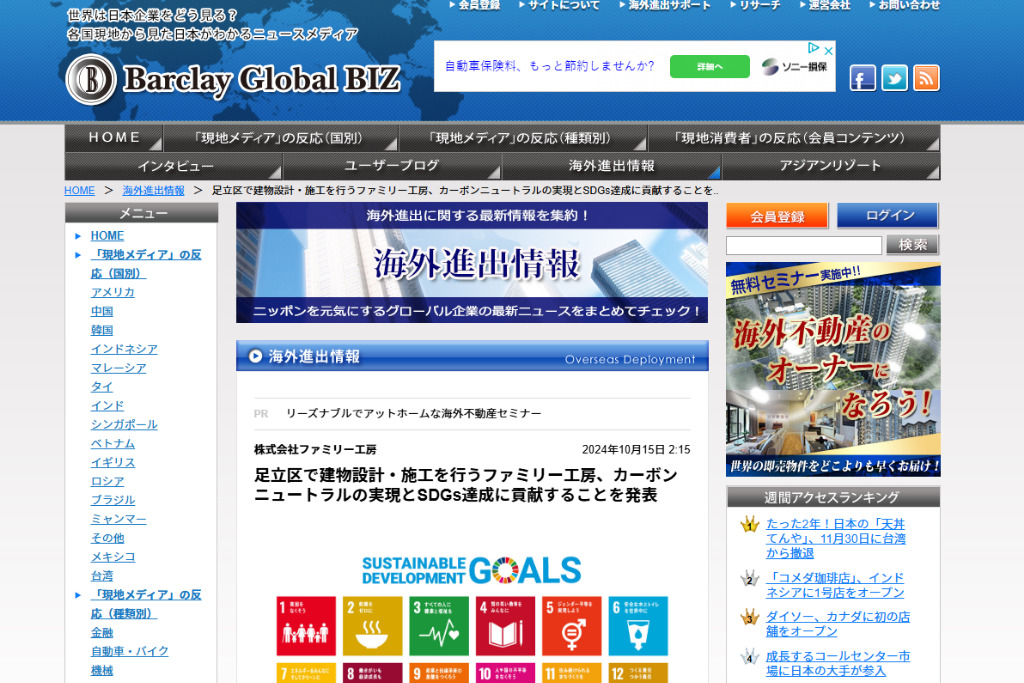Screen dimensions: 1024x683
Task: Click the Facebook icon in header
Action: [x=863, y=78]
